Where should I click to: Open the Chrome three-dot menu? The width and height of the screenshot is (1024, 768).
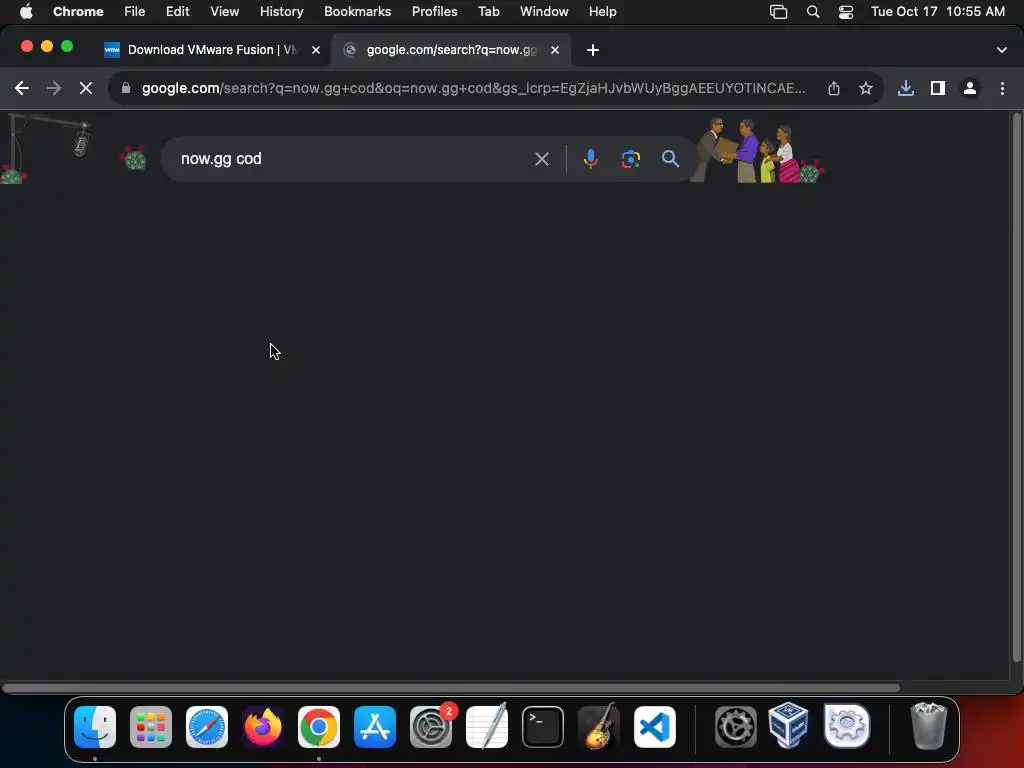point(1002,88)
